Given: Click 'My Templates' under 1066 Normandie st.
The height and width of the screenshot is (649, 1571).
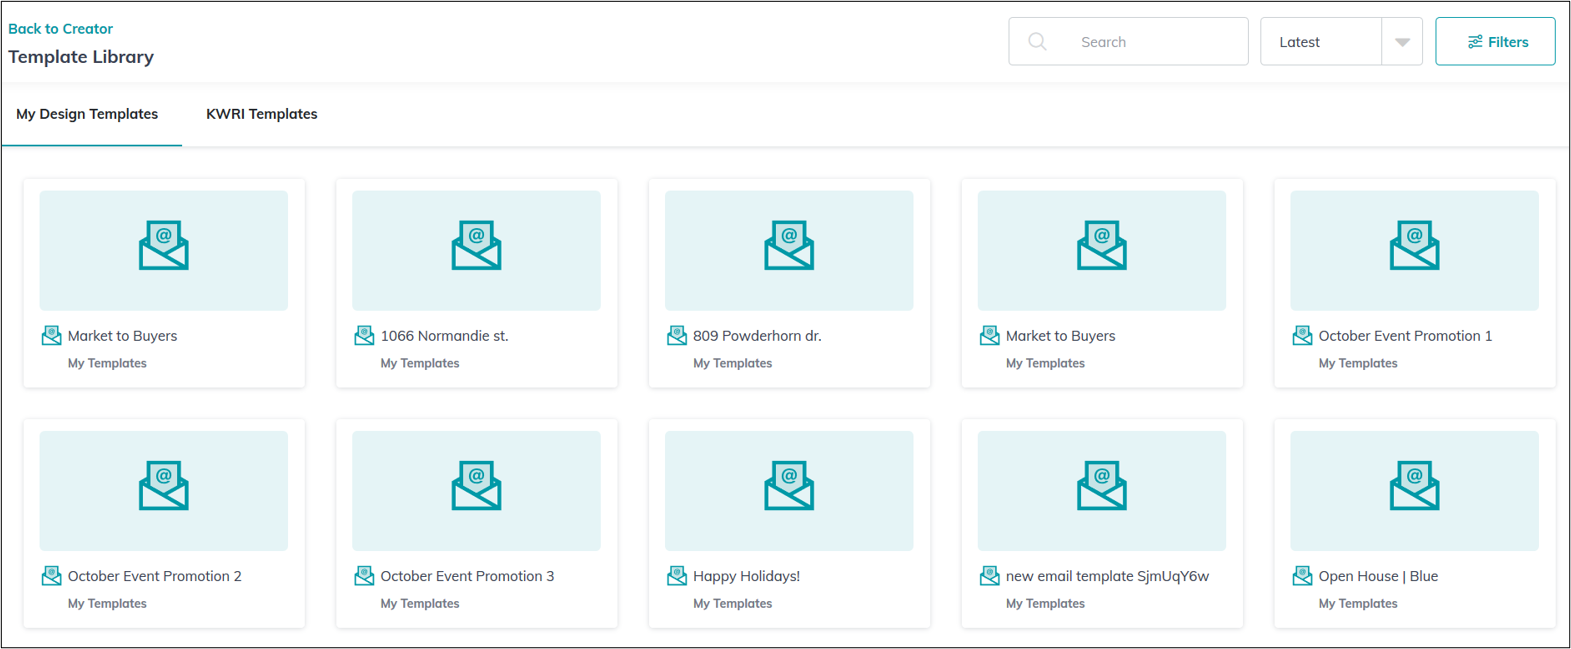Looking at the screenshot, I should click(x=420, y=364).
